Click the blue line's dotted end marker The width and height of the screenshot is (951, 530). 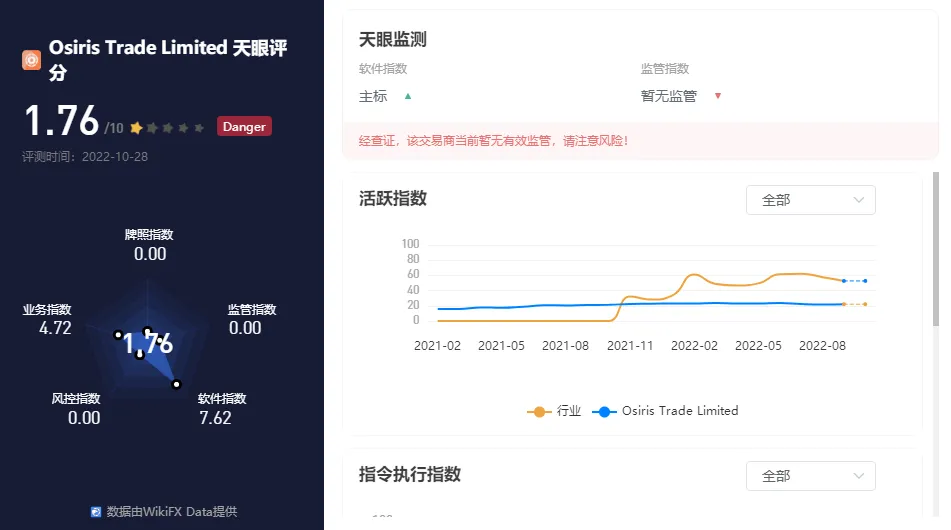(865, 281)
